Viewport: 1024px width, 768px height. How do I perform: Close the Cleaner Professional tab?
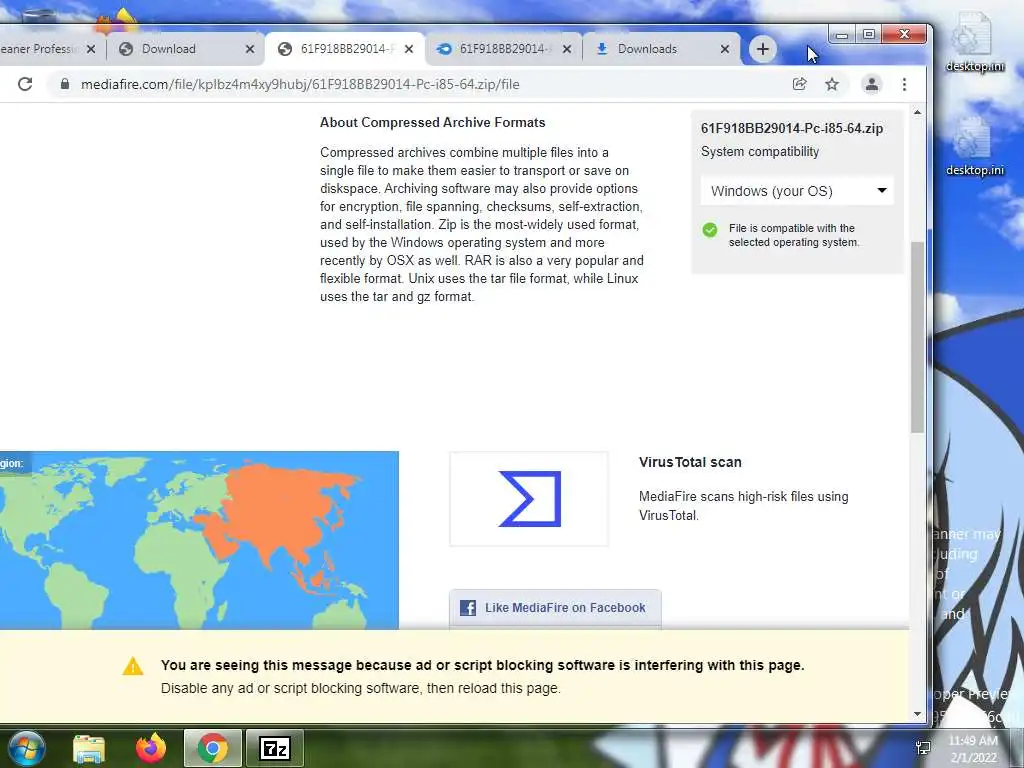[91, 49]
